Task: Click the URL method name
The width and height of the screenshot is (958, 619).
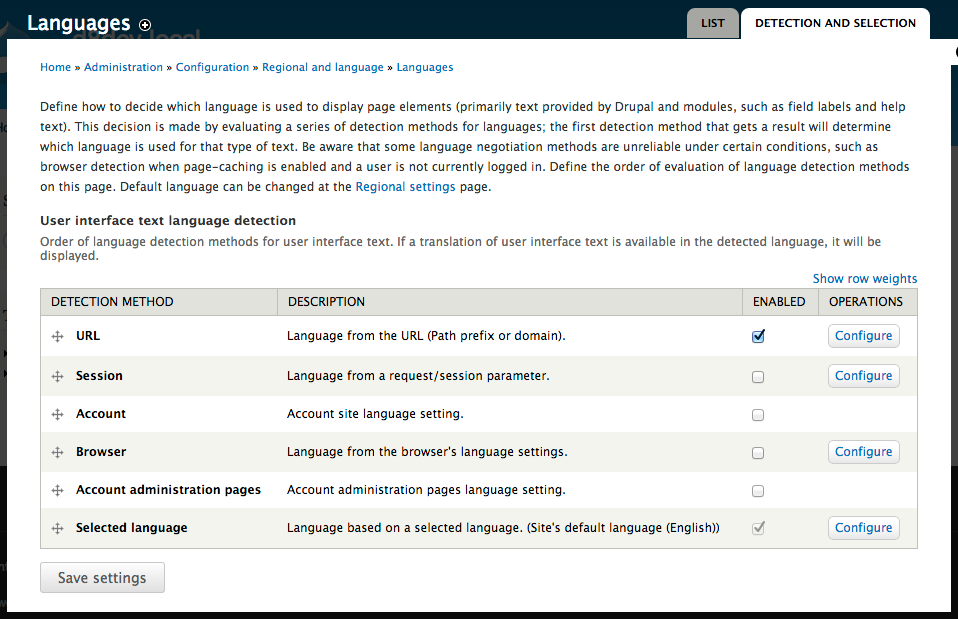Action: coord(88,335)
